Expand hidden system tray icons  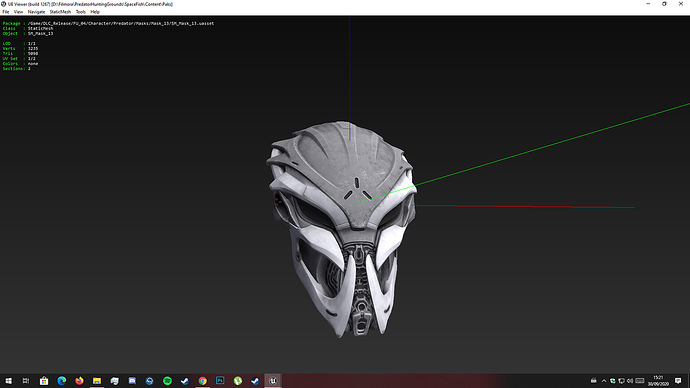tap(604, 381)
